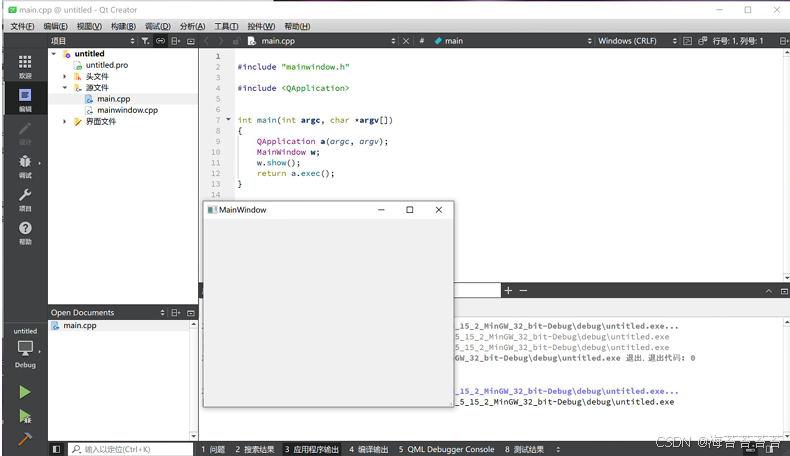The image size is (790, 456).
Task: Open the Help mode
Action: click(25, 233)
